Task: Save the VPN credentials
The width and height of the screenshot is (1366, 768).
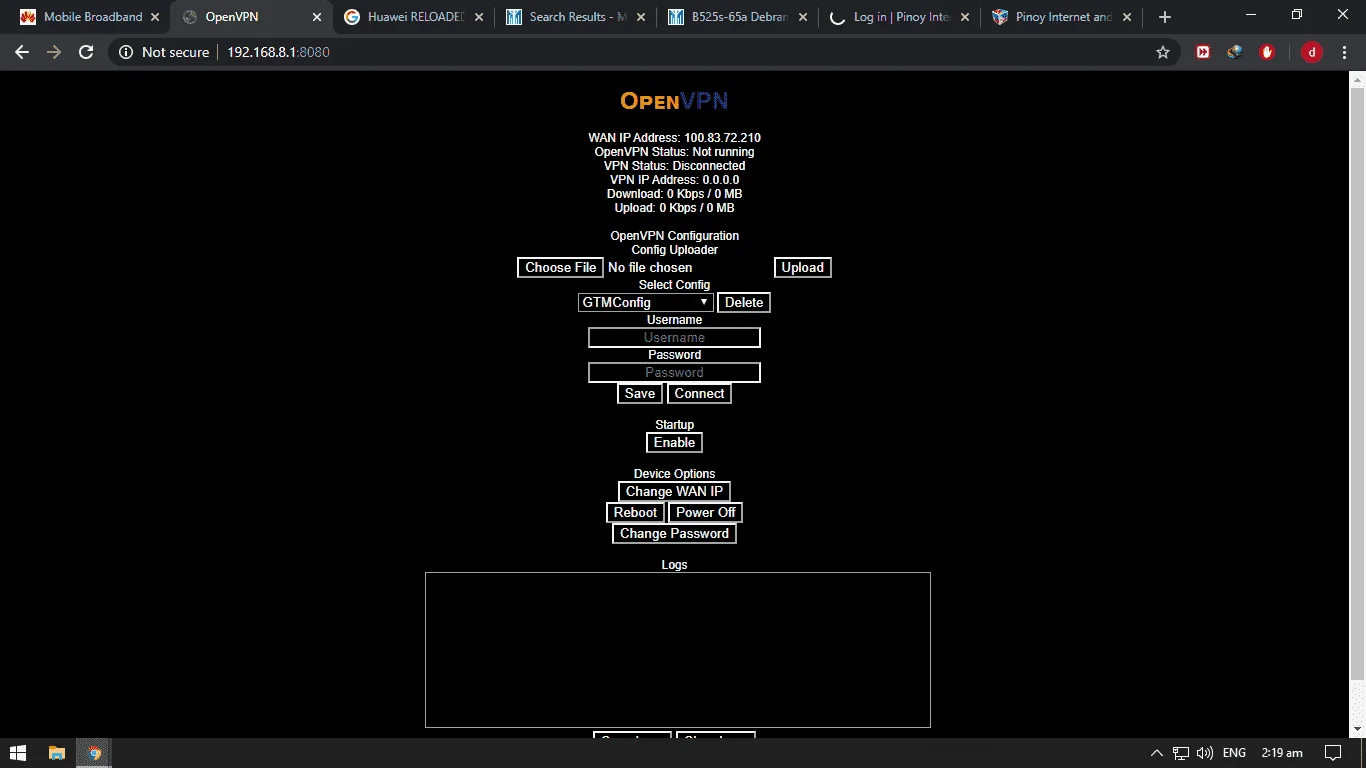Action: [x=640, y=393]
